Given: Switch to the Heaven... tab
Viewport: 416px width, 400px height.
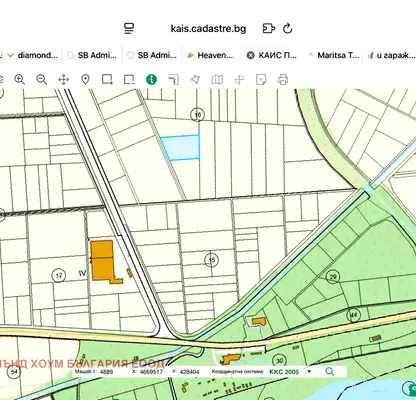Looking at the screenshot, I should point(210,55).
